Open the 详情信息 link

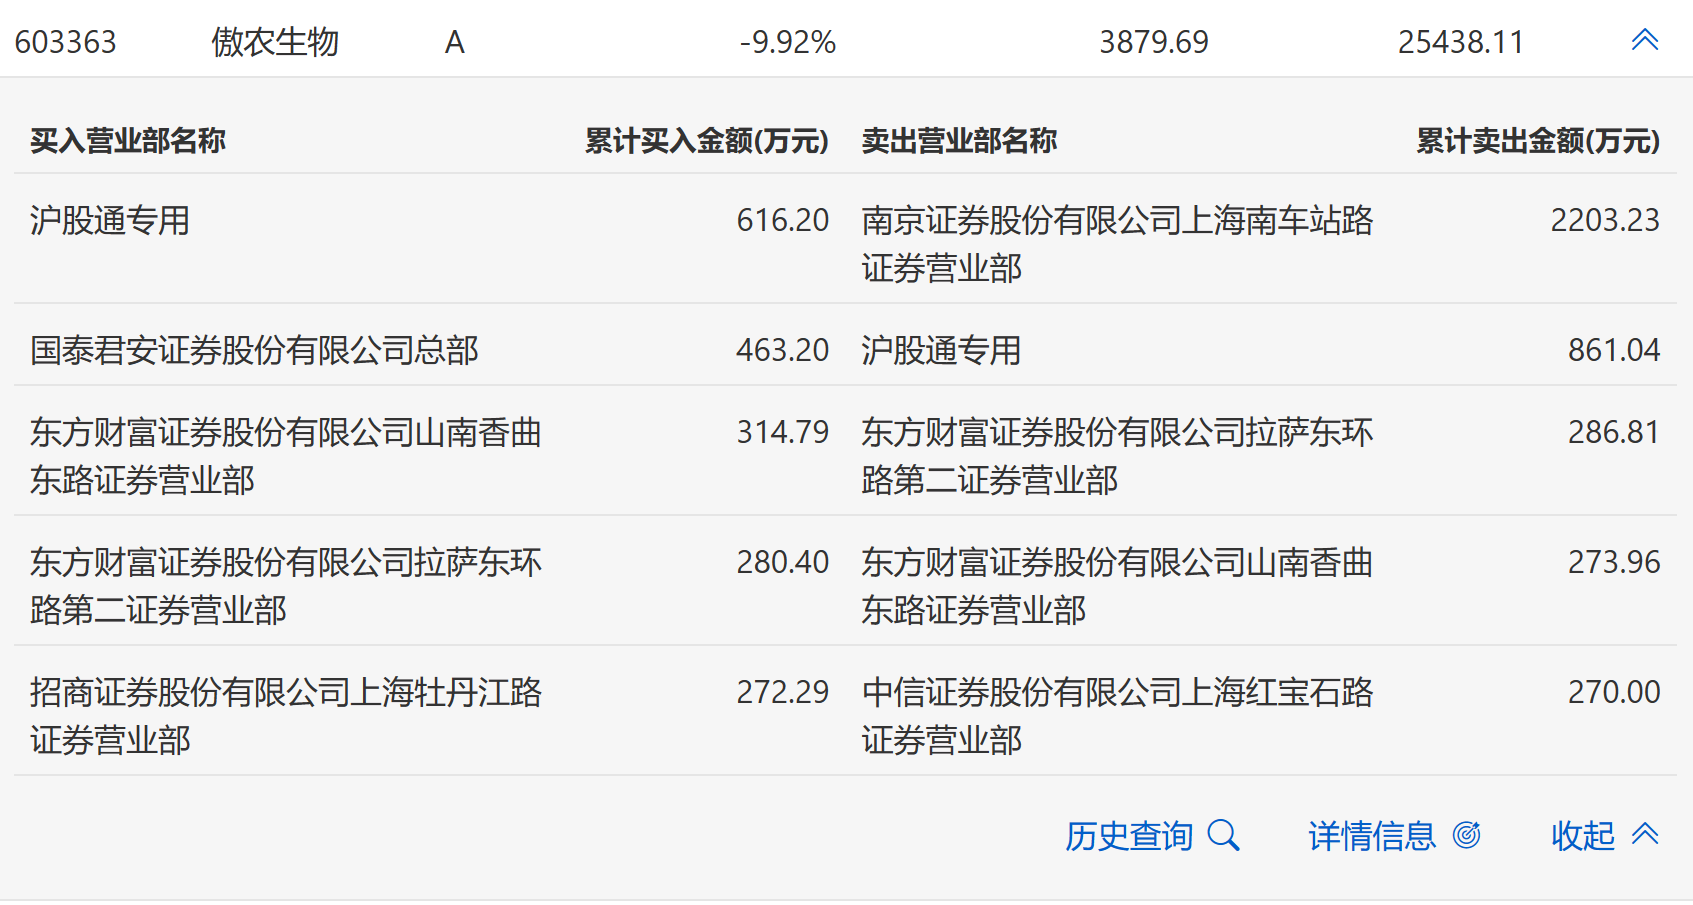[x=1372, y=835]
